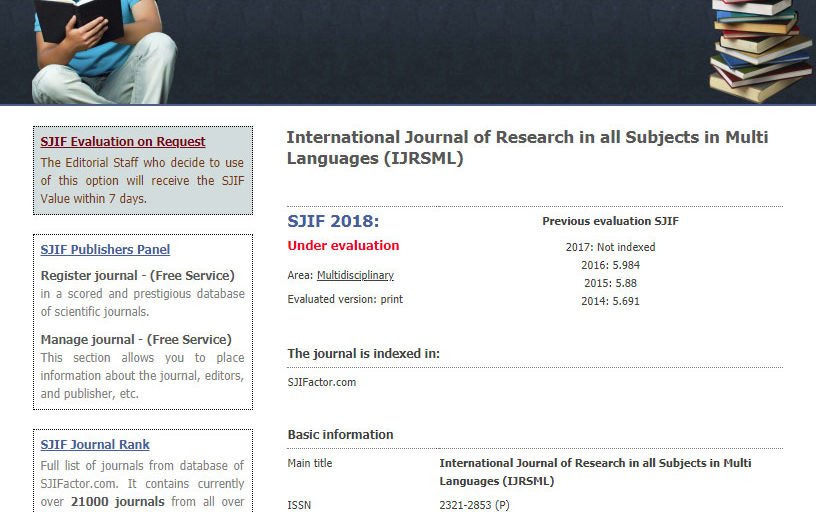The width and height of the screenshot is (816, 512).
Task: Click the Multidisciplinary area link
Action: coord(355,275)
